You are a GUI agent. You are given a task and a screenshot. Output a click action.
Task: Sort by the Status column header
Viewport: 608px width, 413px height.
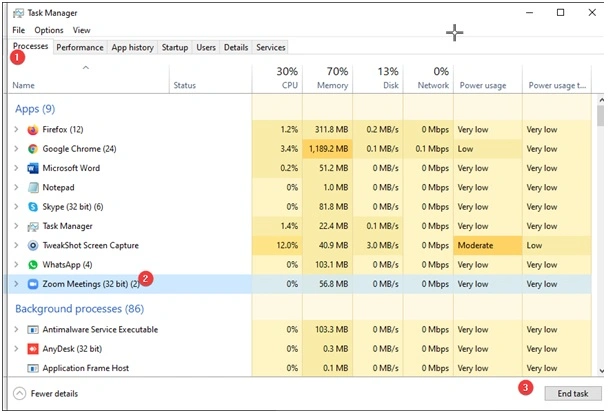(x=211, y=79)
